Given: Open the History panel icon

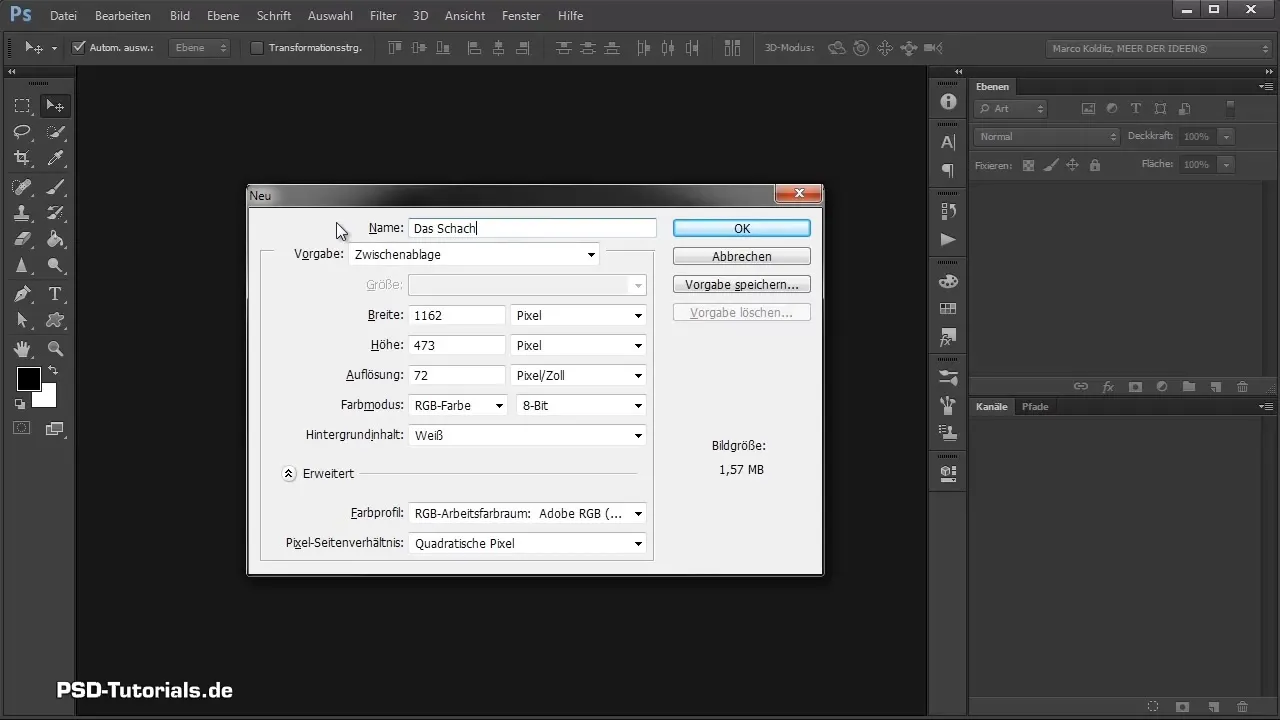Looking at the screenshot, I should tap(948, 211).
